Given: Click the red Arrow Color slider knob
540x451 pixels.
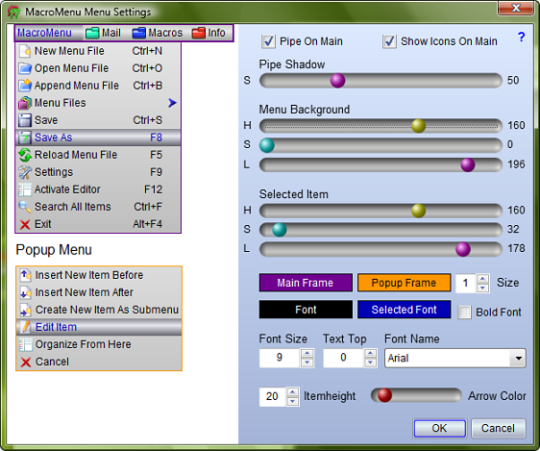Looking at the screenshot, I should 385,395.
